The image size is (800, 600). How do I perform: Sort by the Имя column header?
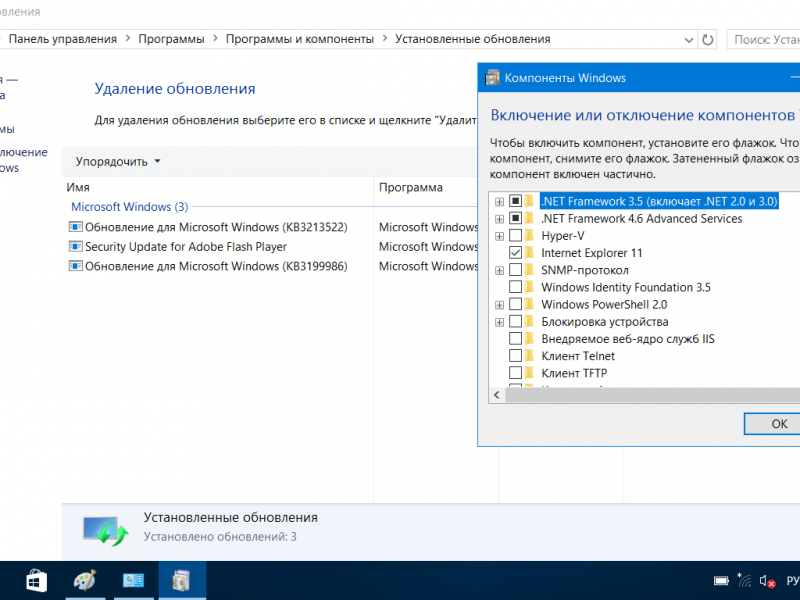[218, 187]
